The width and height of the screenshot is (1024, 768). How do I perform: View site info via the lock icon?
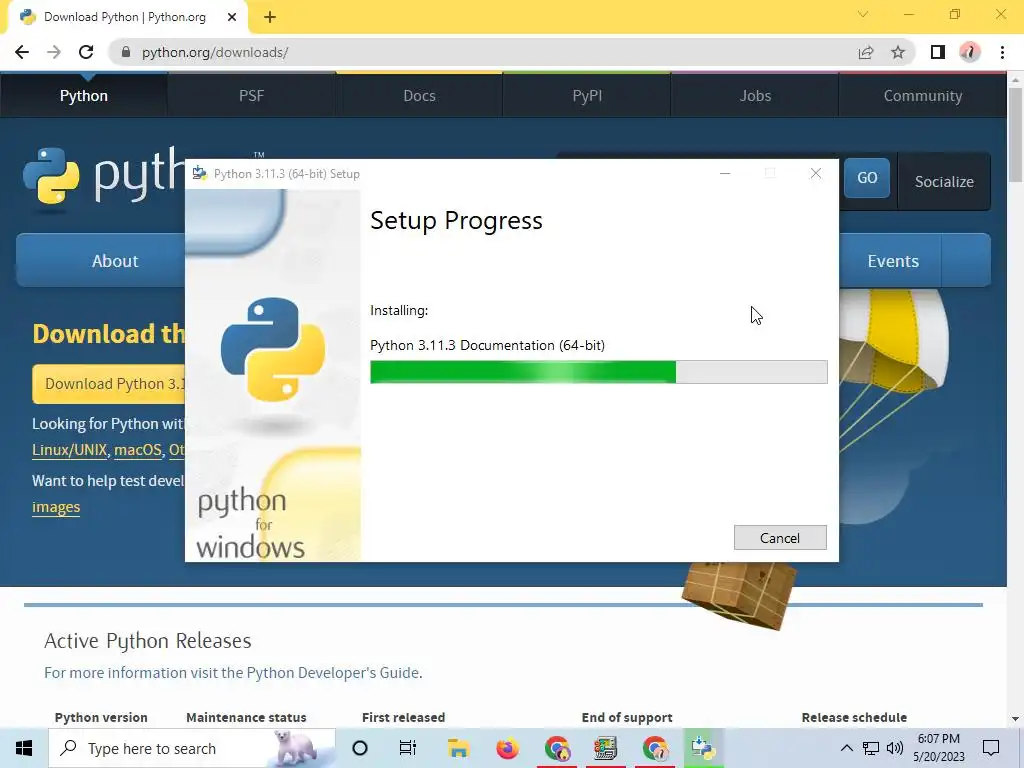click(126, 52)
